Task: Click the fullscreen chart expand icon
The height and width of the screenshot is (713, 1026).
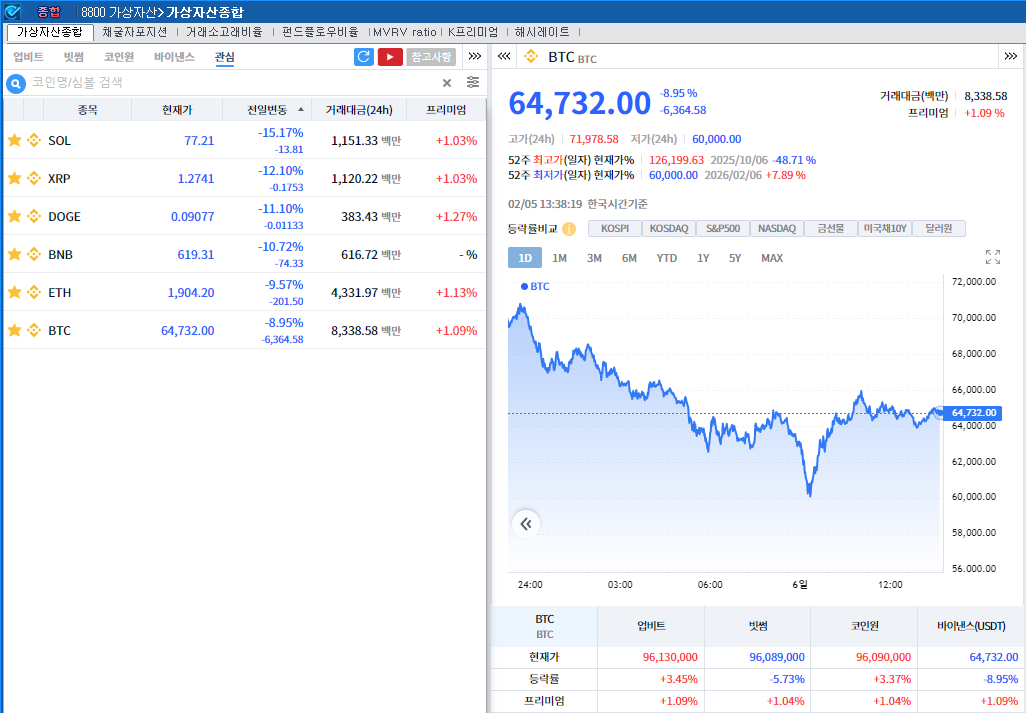Action: [992, 257]
